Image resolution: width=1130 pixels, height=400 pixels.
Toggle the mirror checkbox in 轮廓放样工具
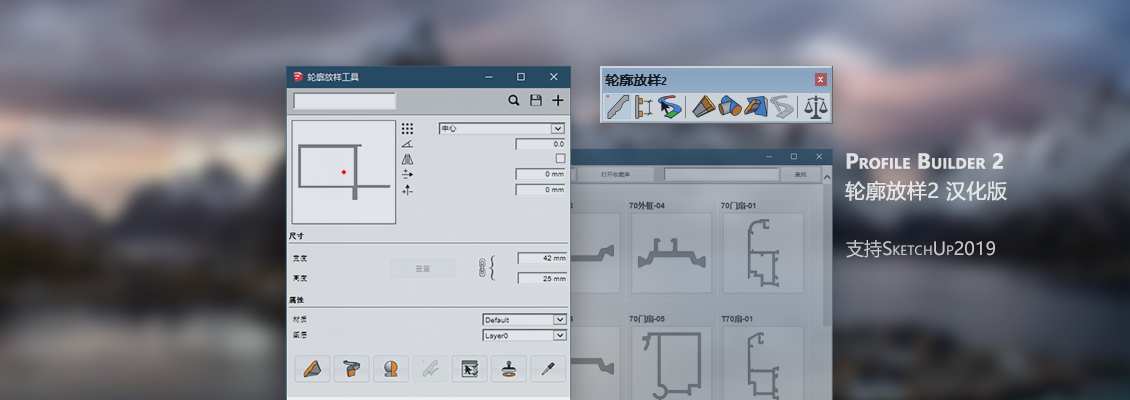pos(561,159)
